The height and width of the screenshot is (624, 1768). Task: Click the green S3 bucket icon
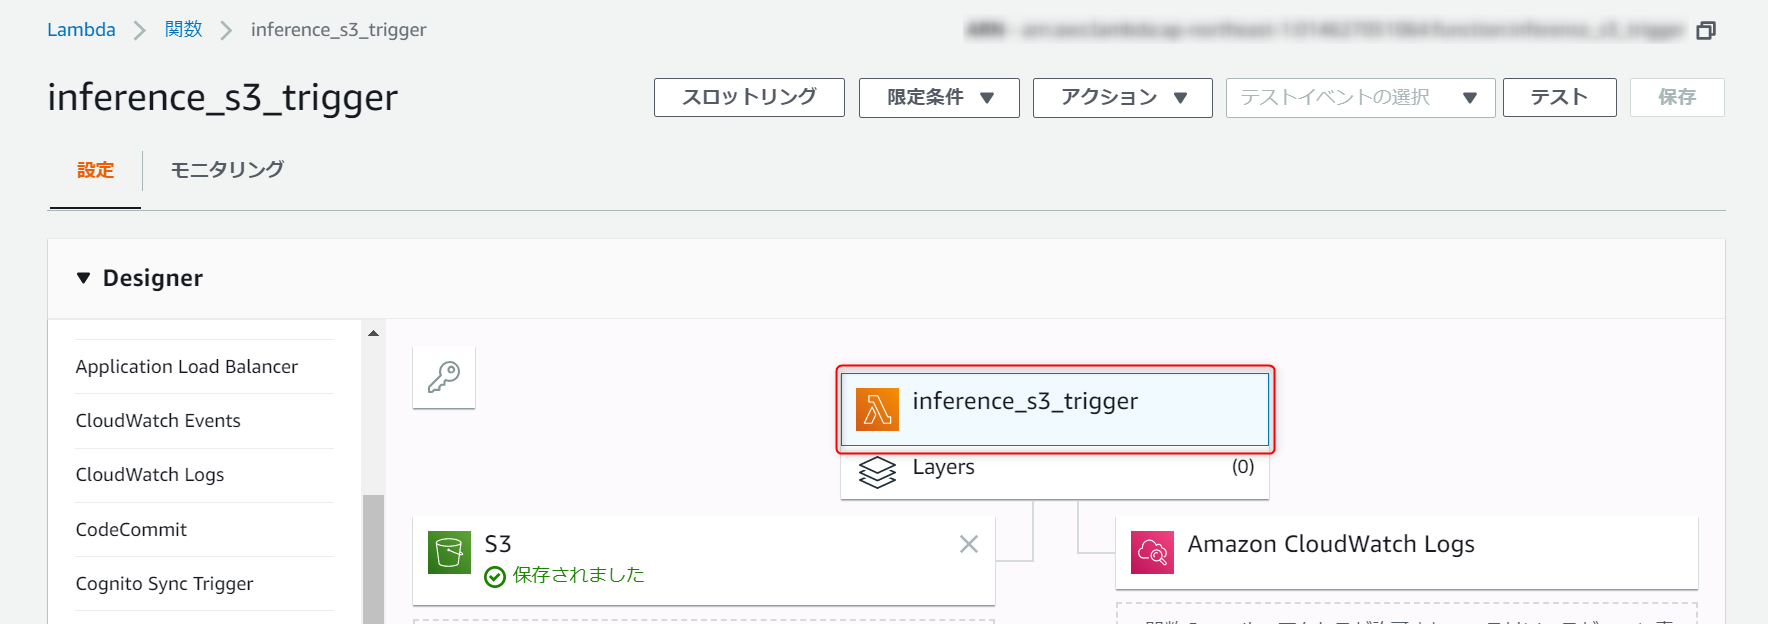point(449,552)
